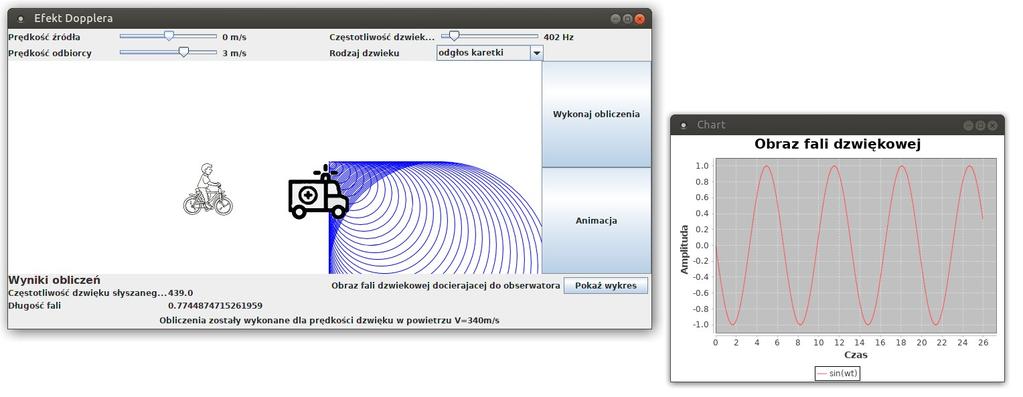The width and height of the screenshot is (1023, 397).
Task: Adjust the Prędkość źródła slider
Action: (168, 37)
